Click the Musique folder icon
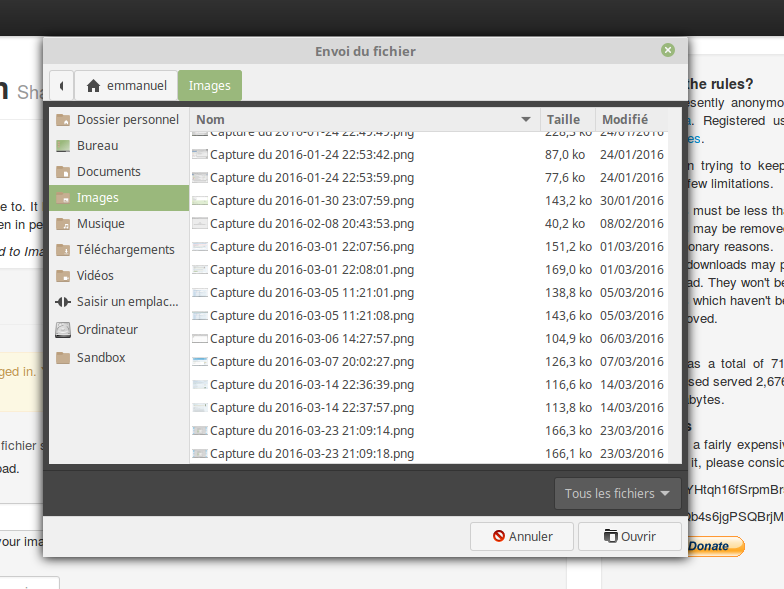Viewport: 784px width, 589px height. pos(63,224)
